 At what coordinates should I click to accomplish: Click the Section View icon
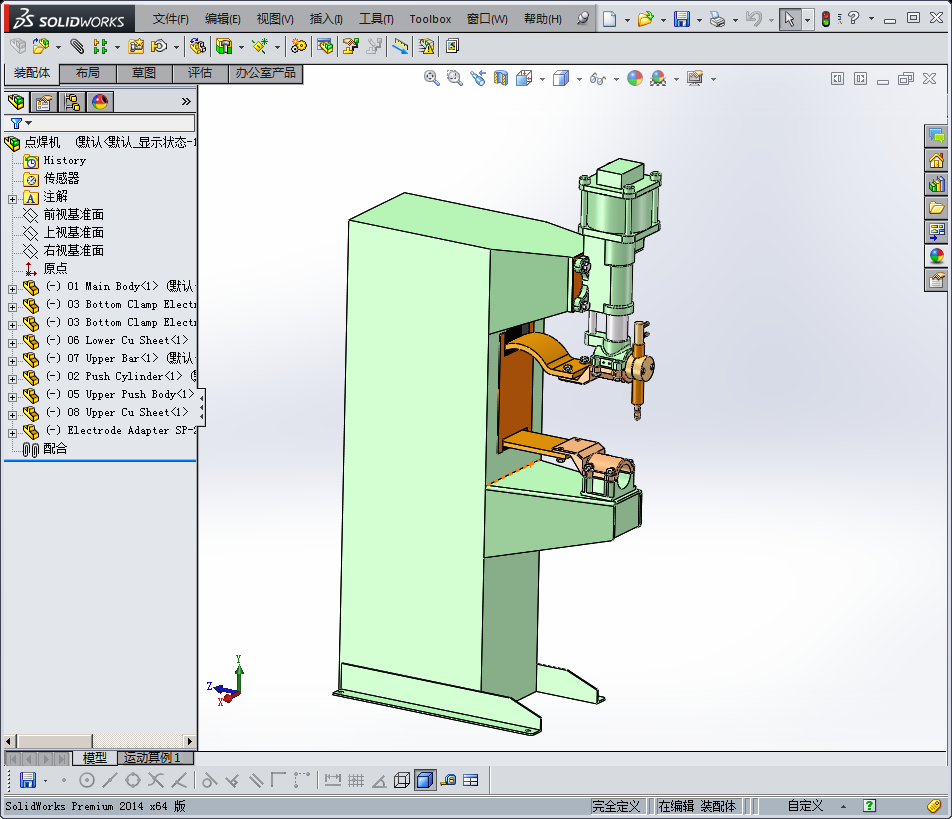point(501,78)
